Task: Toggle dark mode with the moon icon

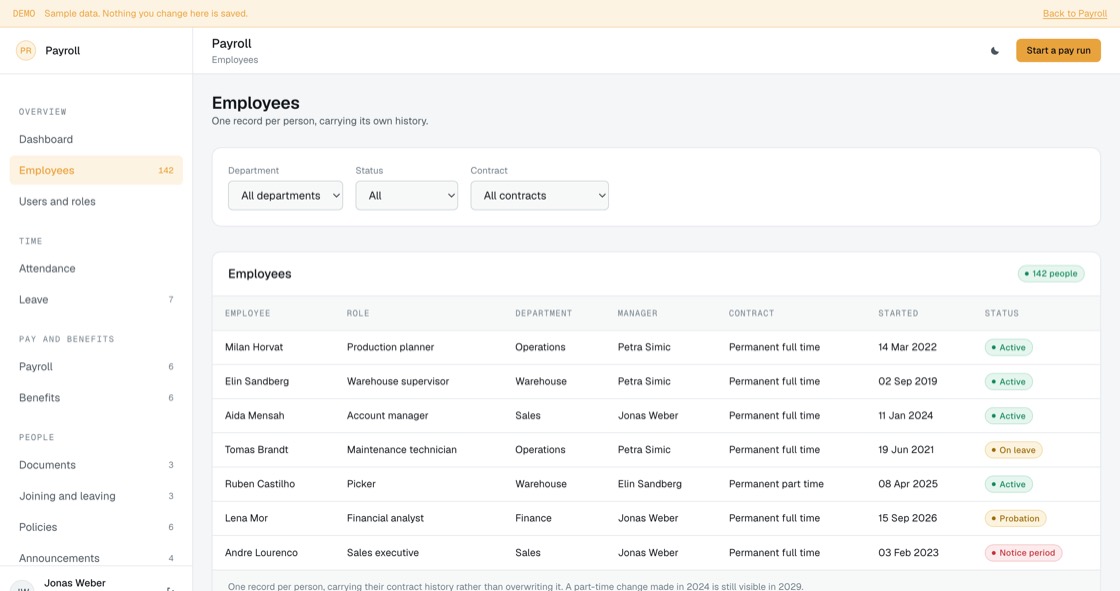Action: click(994, 51)
